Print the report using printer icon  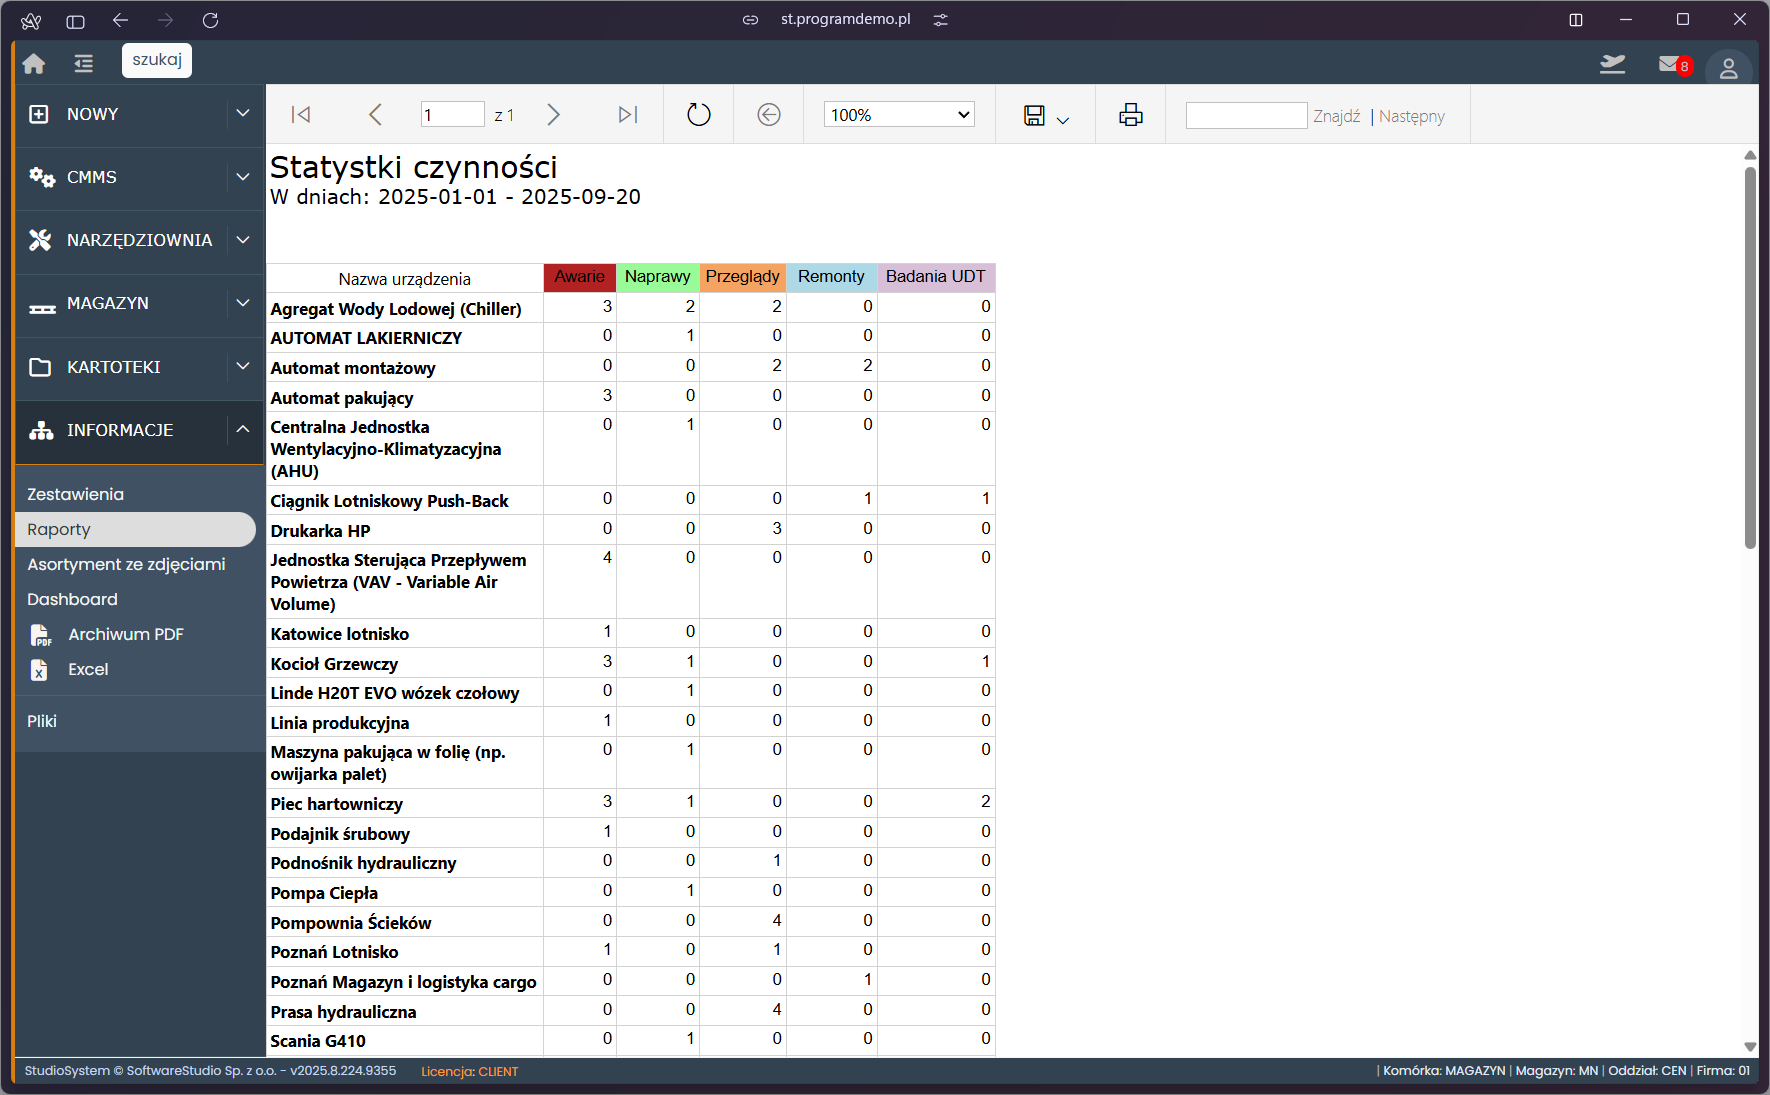pos(1130,115)
